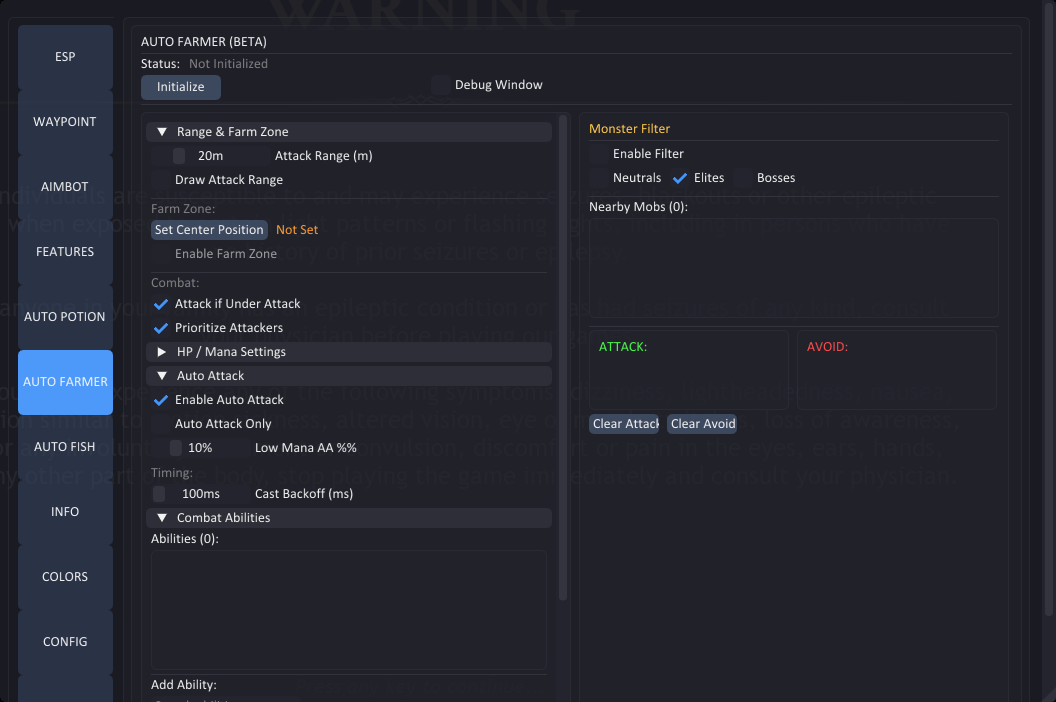Viewport: 1056px width, 702px height.
Task: Collapse the Auto Attack section
Action: [x=162, y=376]
